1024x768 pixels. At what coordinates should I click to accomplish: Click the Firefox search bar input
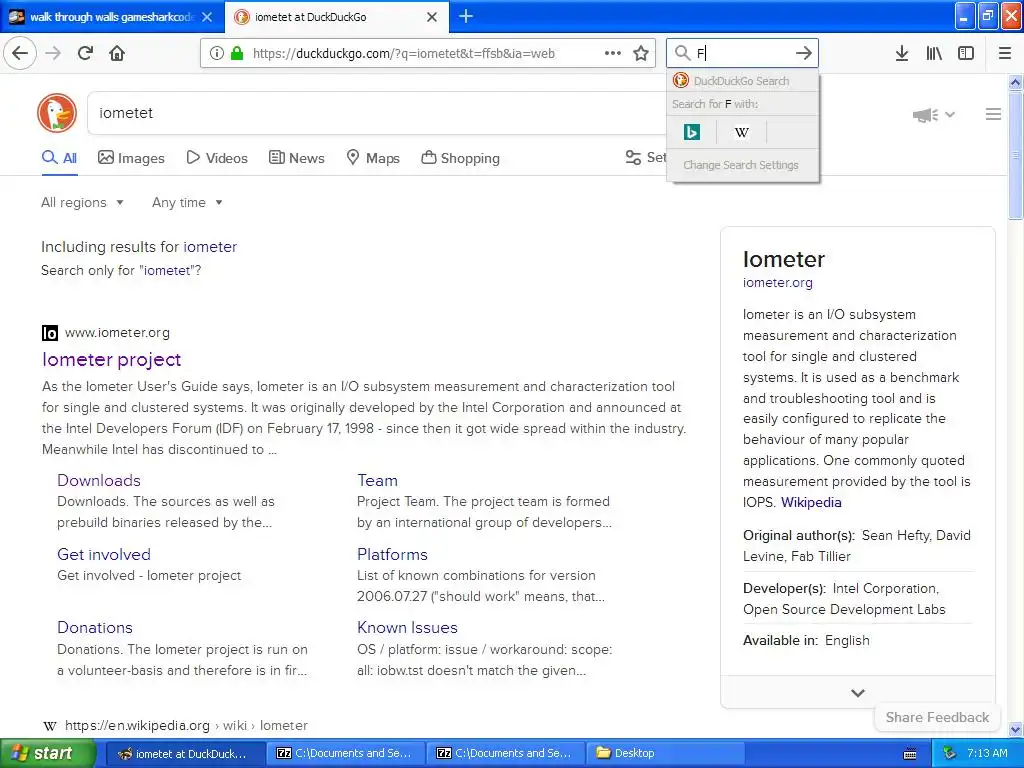(743, 53)
